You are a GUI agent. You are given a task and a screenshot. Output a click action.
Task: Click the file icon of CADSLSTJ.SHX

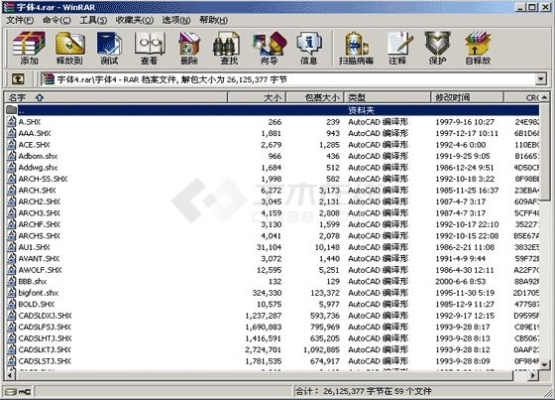11,361
